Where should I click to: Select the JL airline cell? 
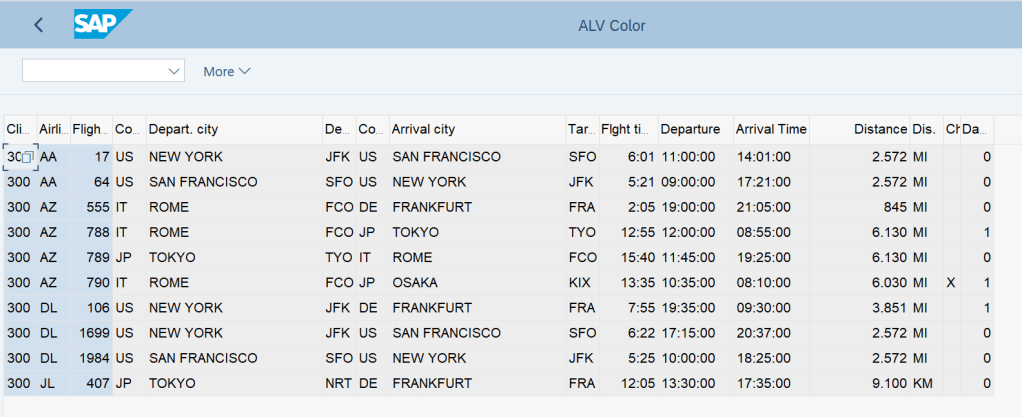(47, 382)
